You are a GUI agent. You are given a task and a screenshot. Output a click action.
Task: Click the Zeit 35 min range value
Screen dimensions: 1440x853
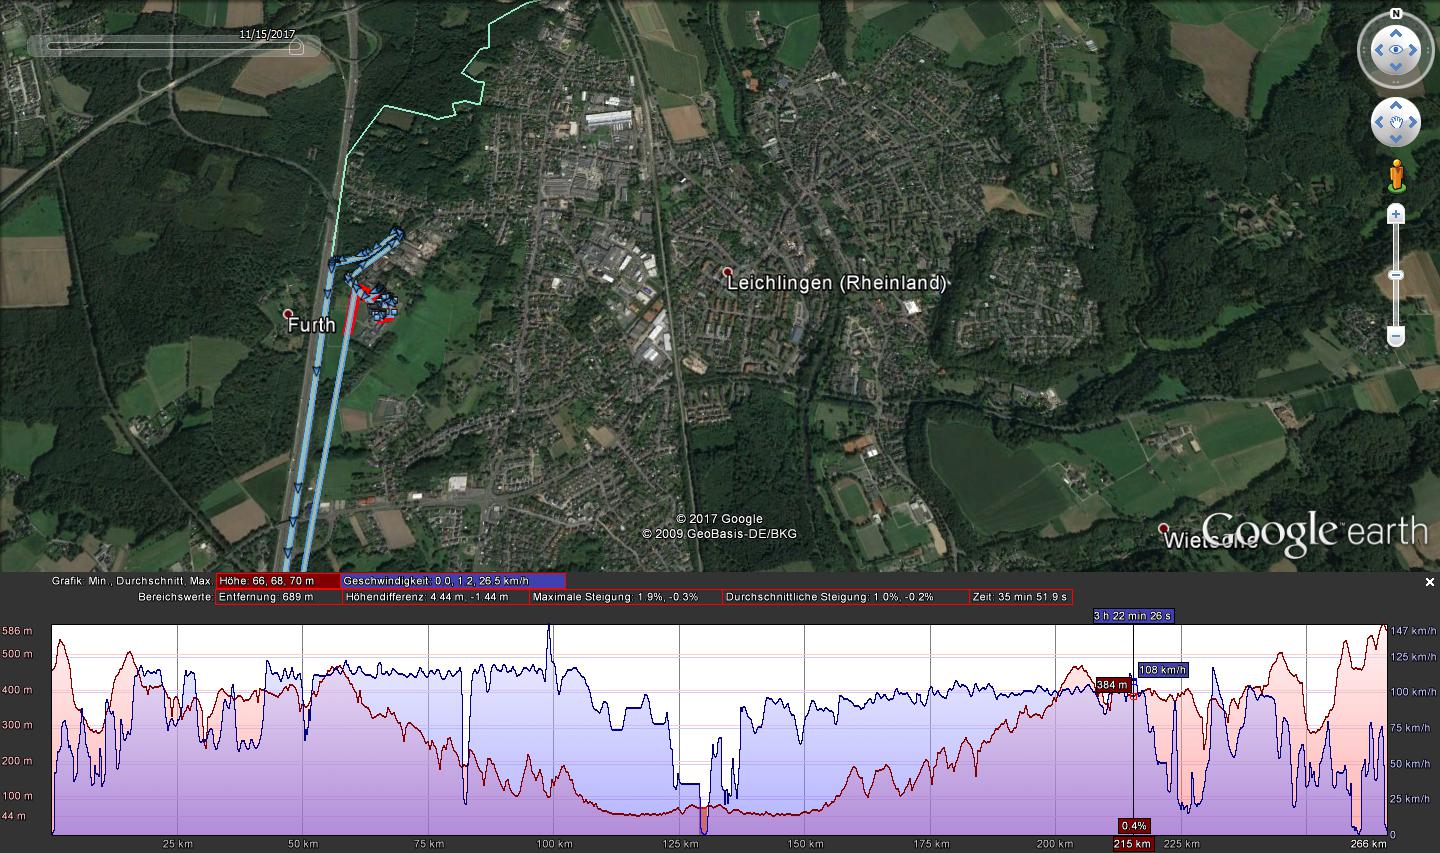pos(1020,597)
